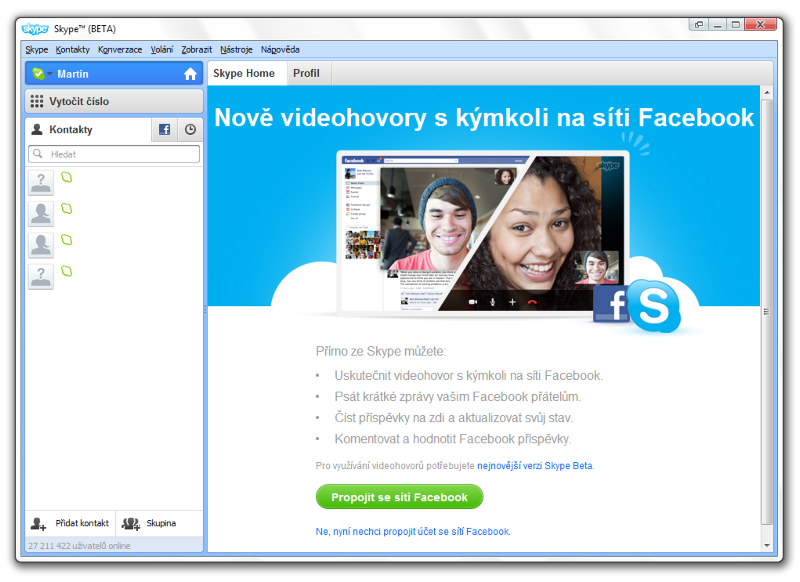Click the Facebook video call promo image

coord(483,233)
